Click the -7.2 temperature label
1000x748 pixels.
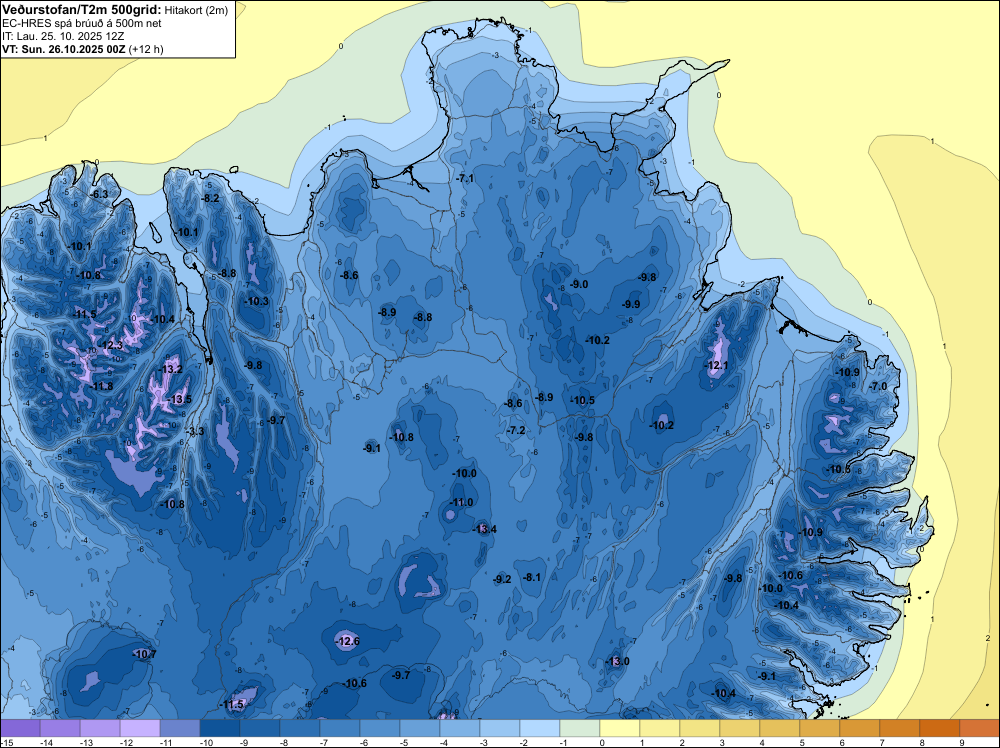coord(515,430)
